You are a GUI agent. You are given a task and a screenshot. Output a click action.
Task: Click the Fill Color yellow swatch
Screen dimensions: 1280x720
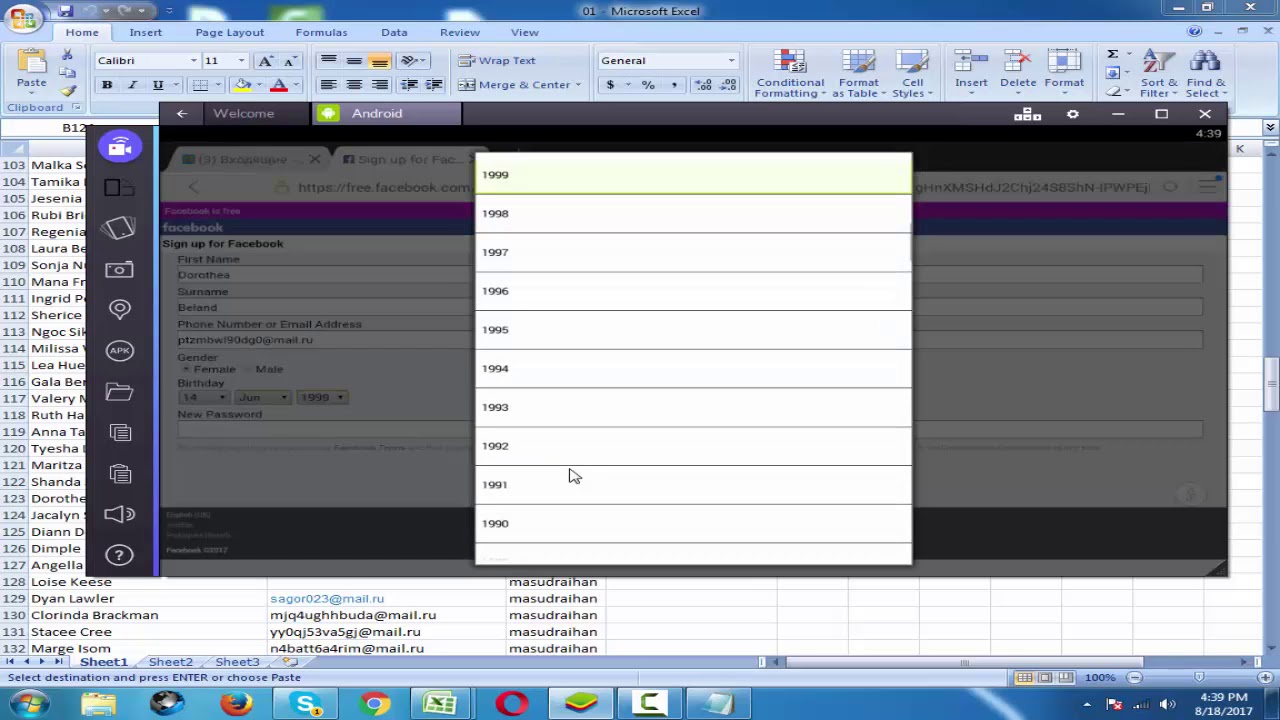click(240, 86)
